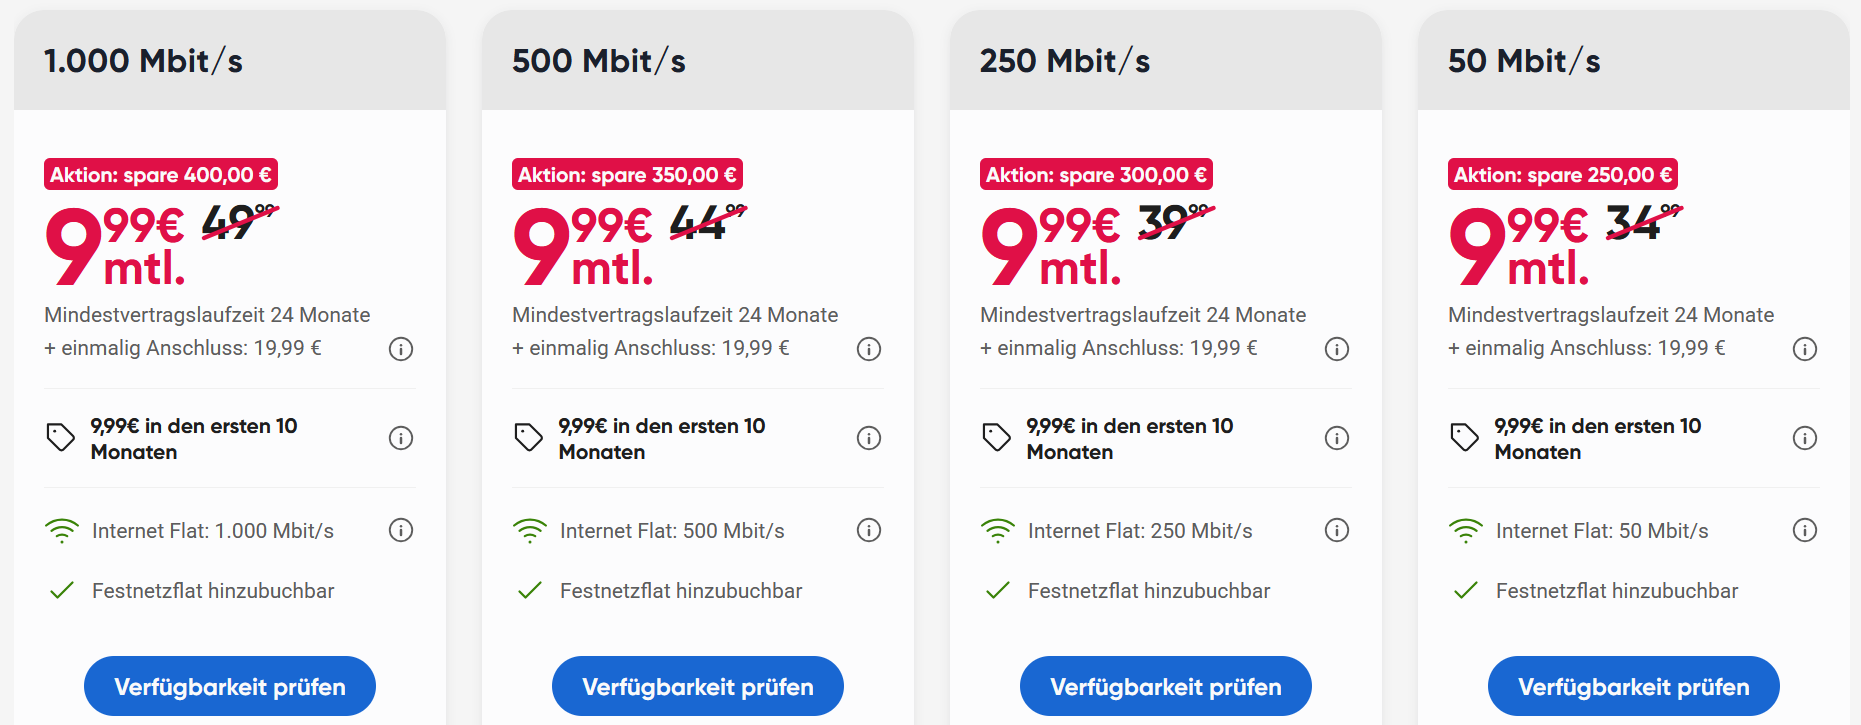
Task: Show info for Internet Flat: 500 Mbit/s
Action: (x=869, y=530)
